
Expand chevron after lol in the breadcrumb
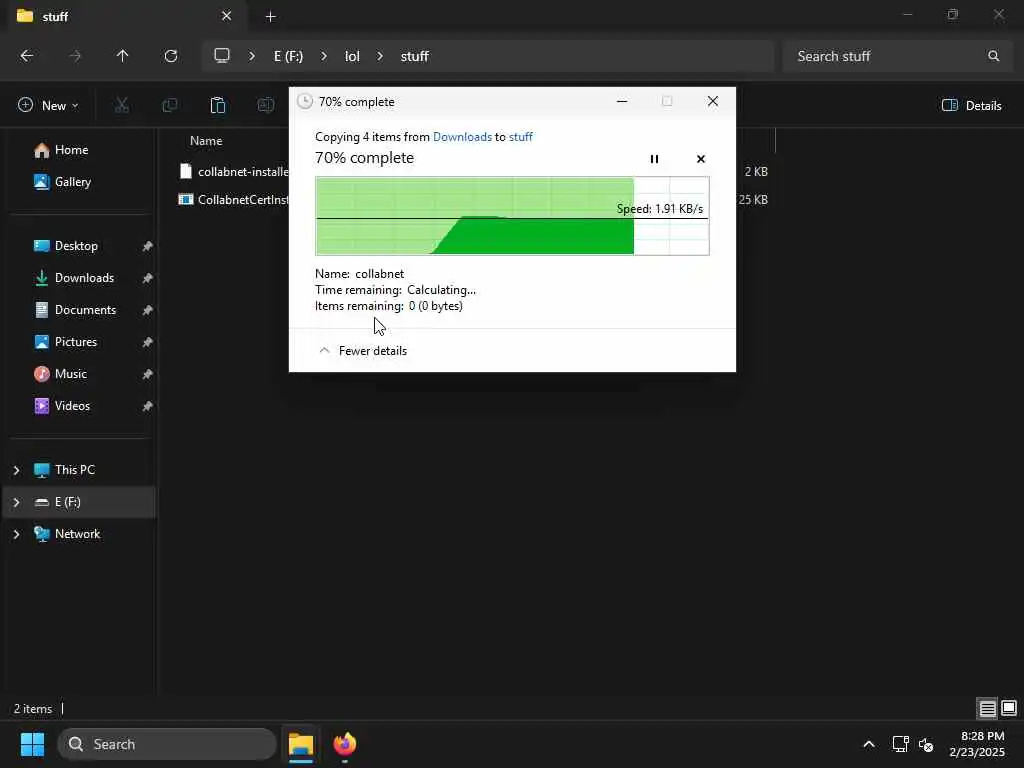(x=380, y=56)
